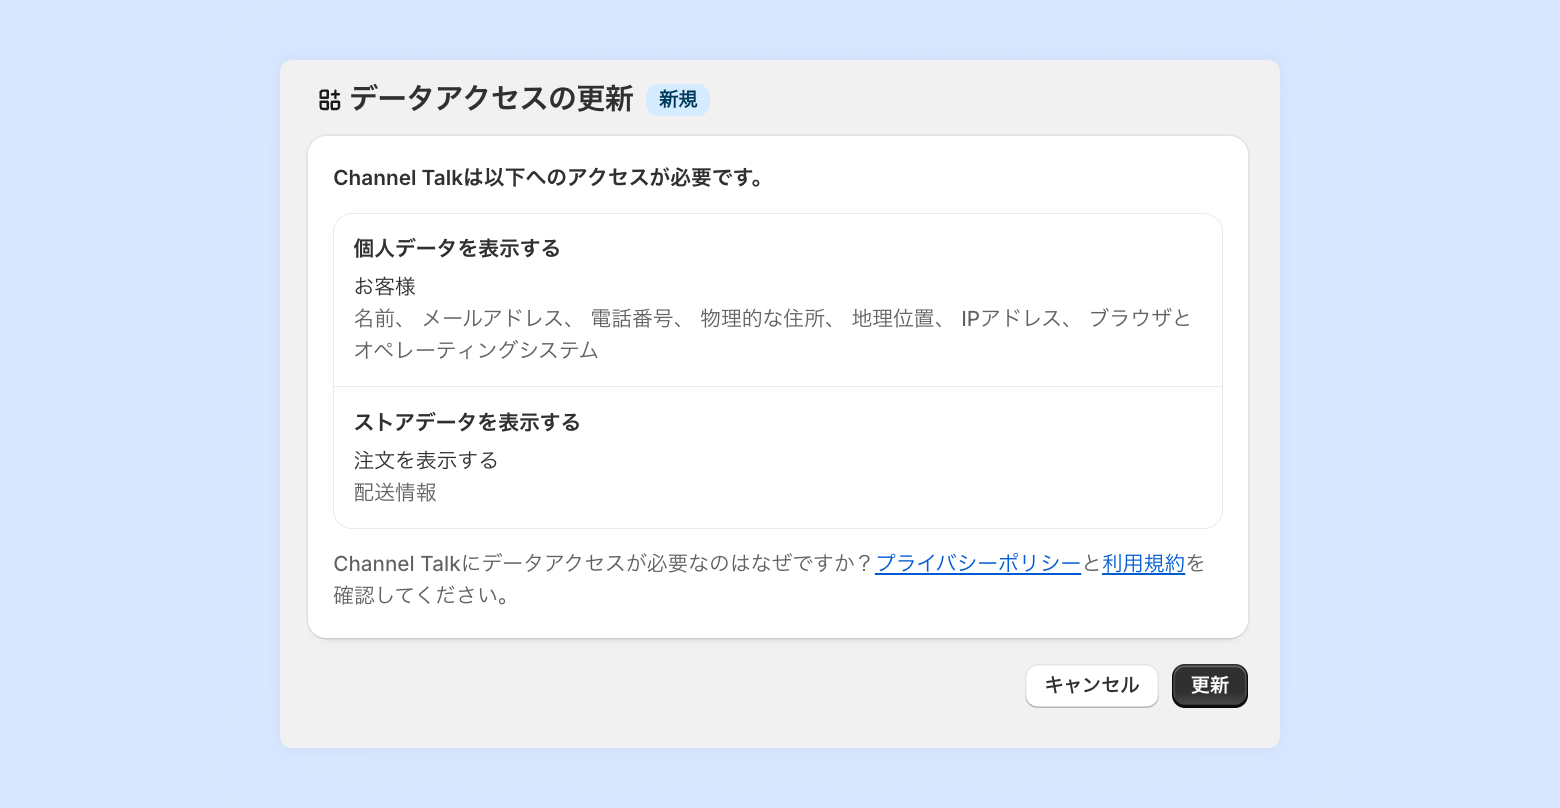The image size is (1560, 808).
Task: Select the ストアデータを表示する section heading
Action: pyautogui.click(x=467, y=423)
